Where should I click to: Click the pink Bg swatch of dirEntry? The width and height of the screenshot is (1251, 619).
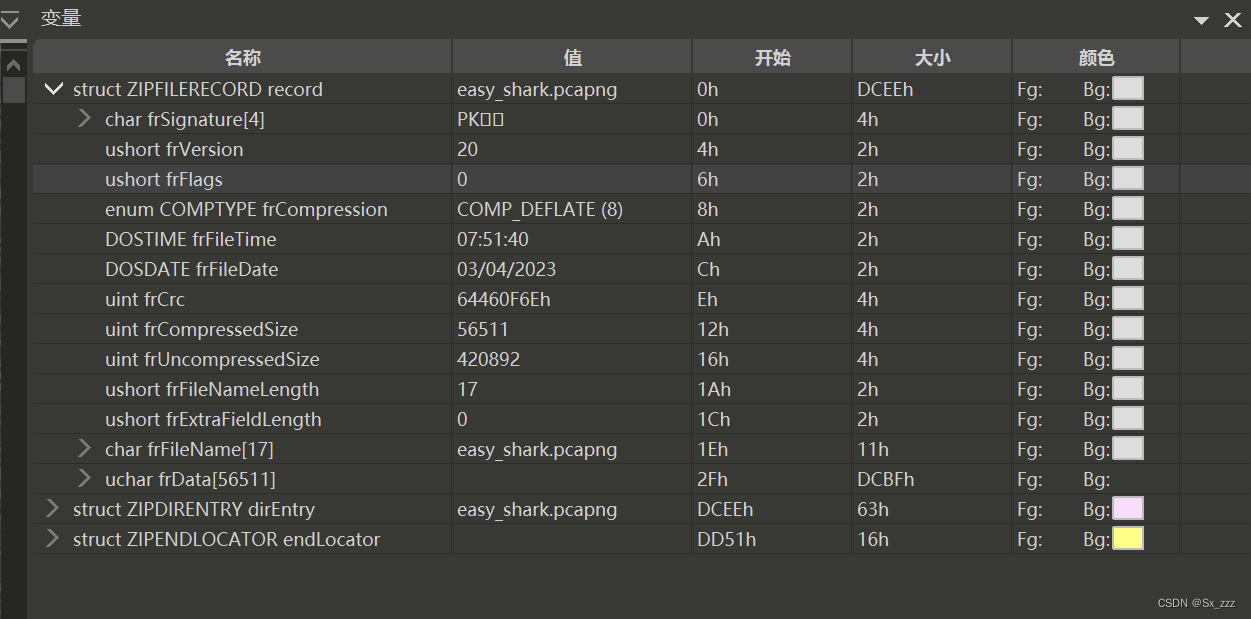1128,508
